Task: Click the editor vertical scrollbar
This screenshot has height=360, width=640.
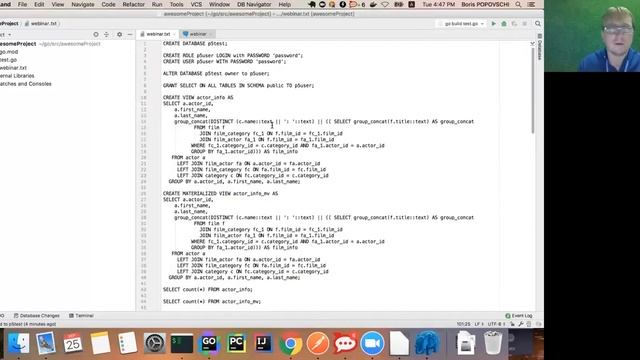Action: [x=533, y=90]
